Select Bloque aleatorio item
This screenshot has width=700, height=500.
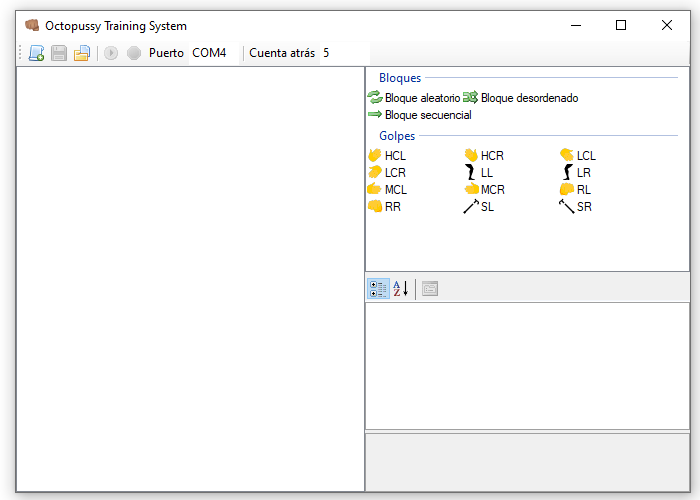pos(414,98)
